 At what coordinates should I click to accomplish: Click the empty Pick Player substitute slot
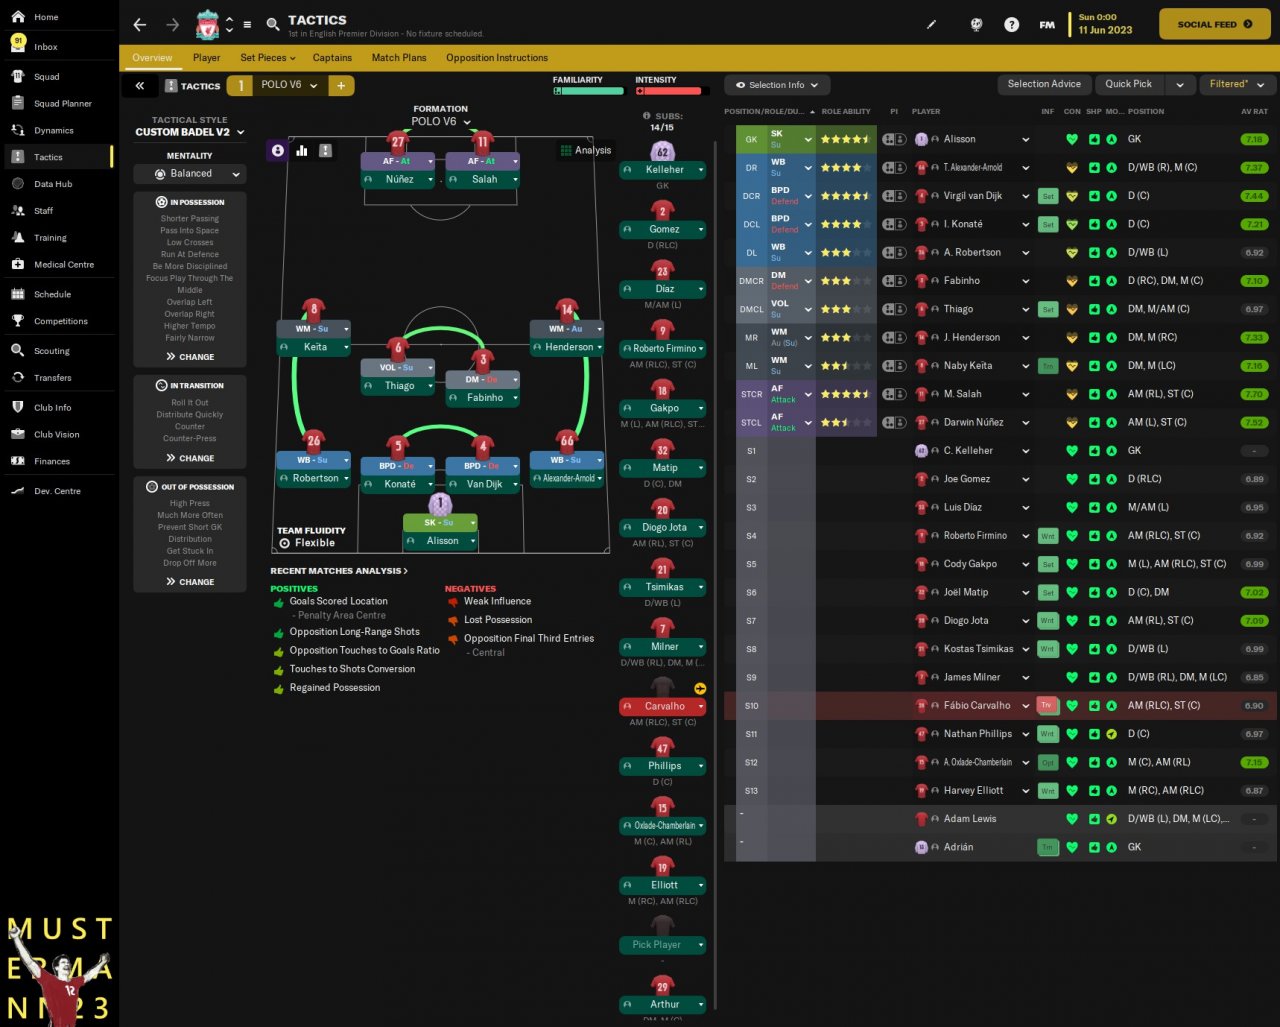click(662, 945)
